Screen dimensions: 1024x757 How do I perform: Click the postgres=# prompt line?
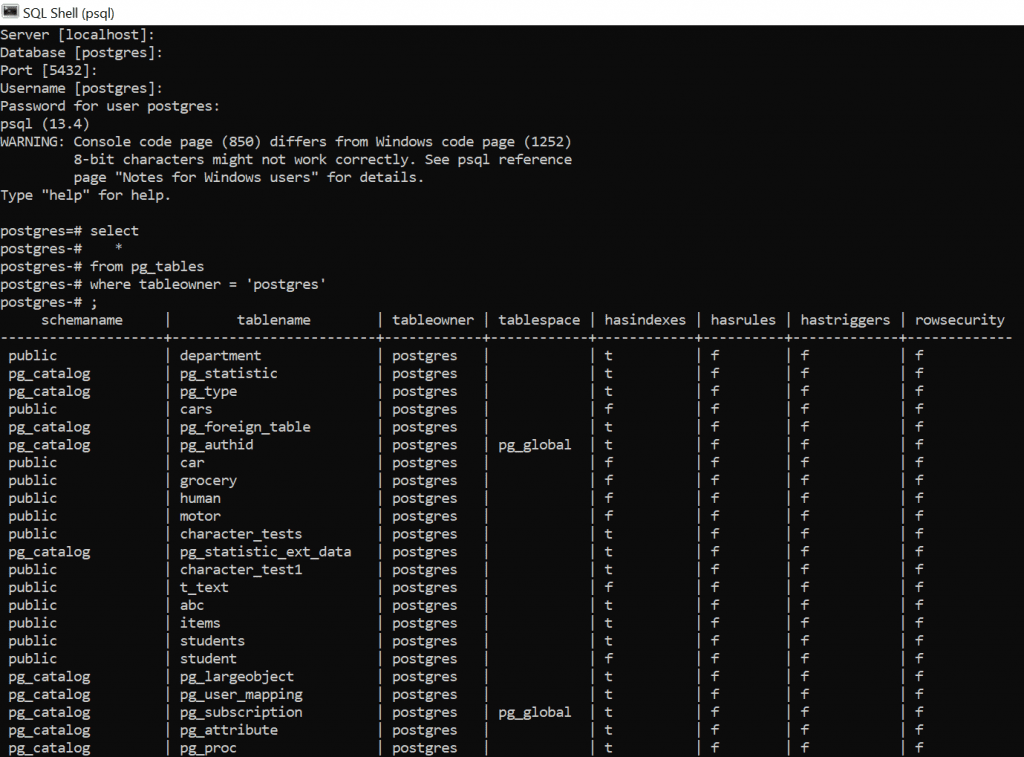coord(45,230)
